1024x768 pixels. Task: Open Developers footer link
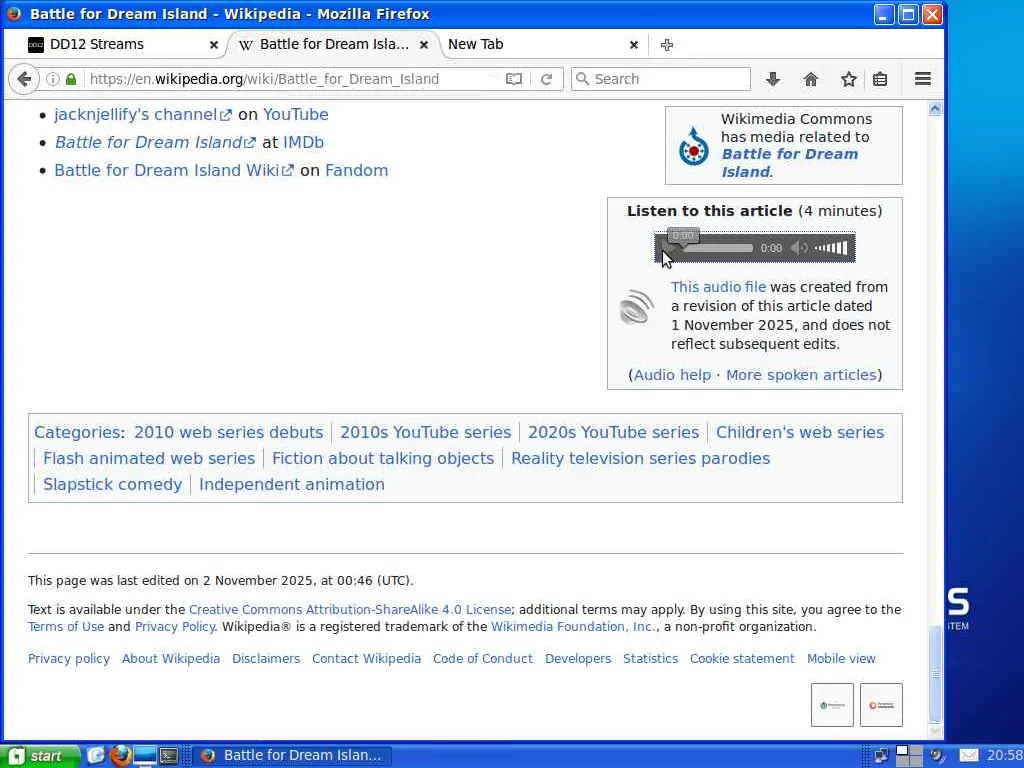[578, 658]
